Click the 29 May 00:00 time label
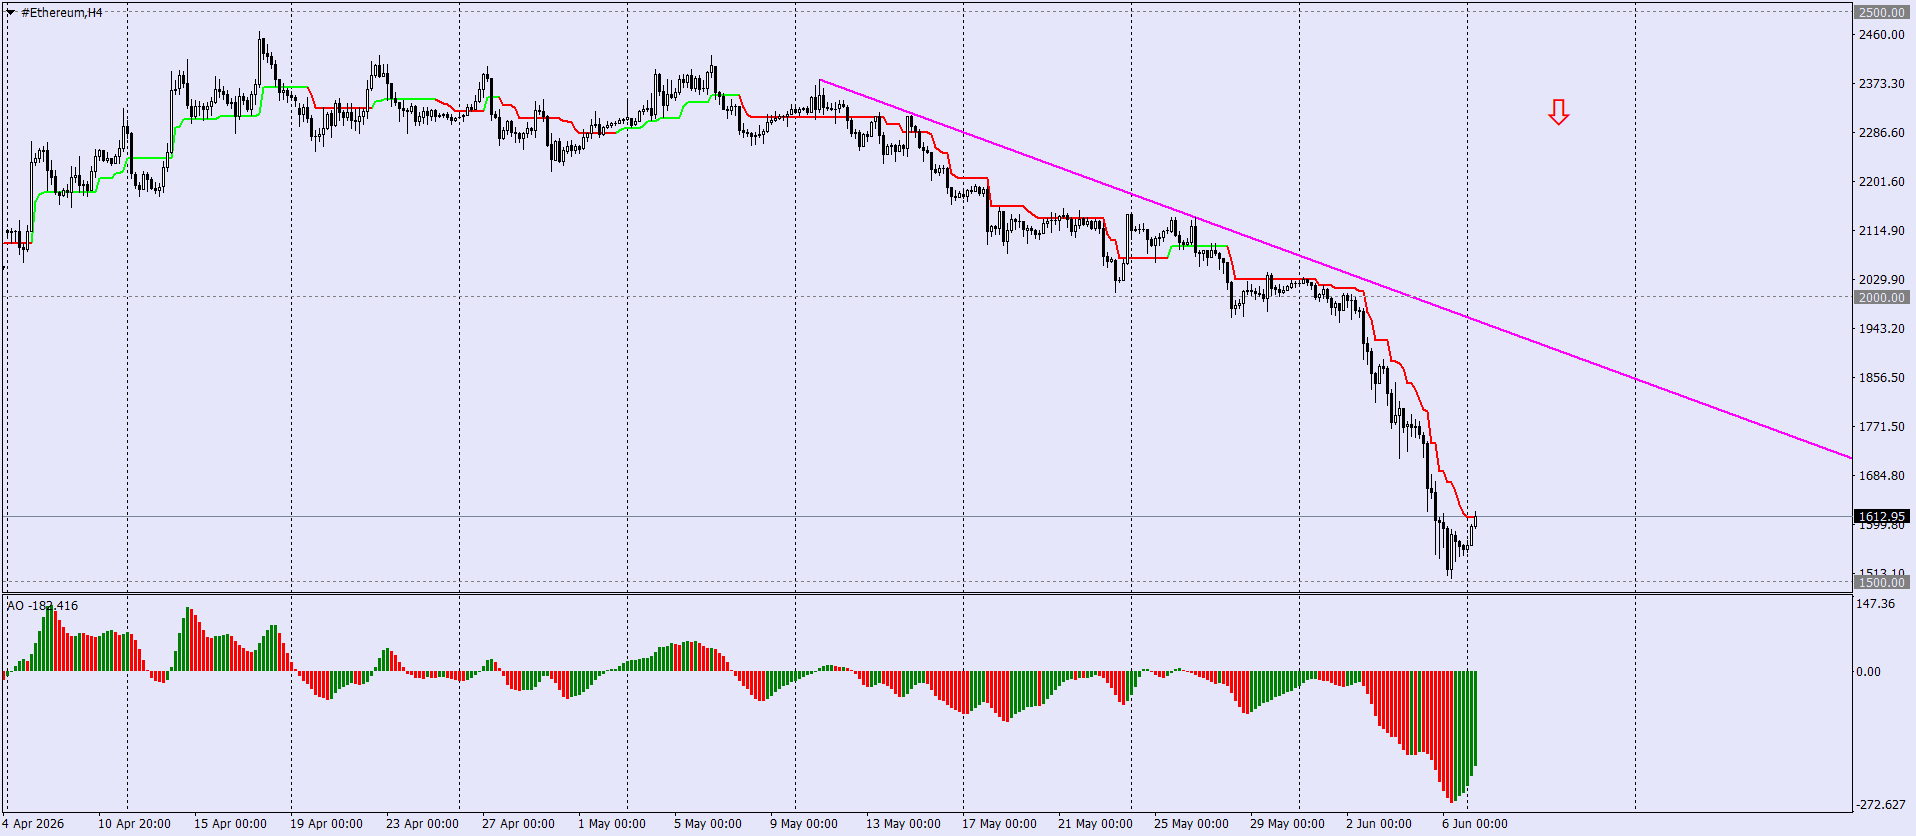The height and width of the screenshot is (836, 1916). pyautogui.click(x=1287, y=824)
